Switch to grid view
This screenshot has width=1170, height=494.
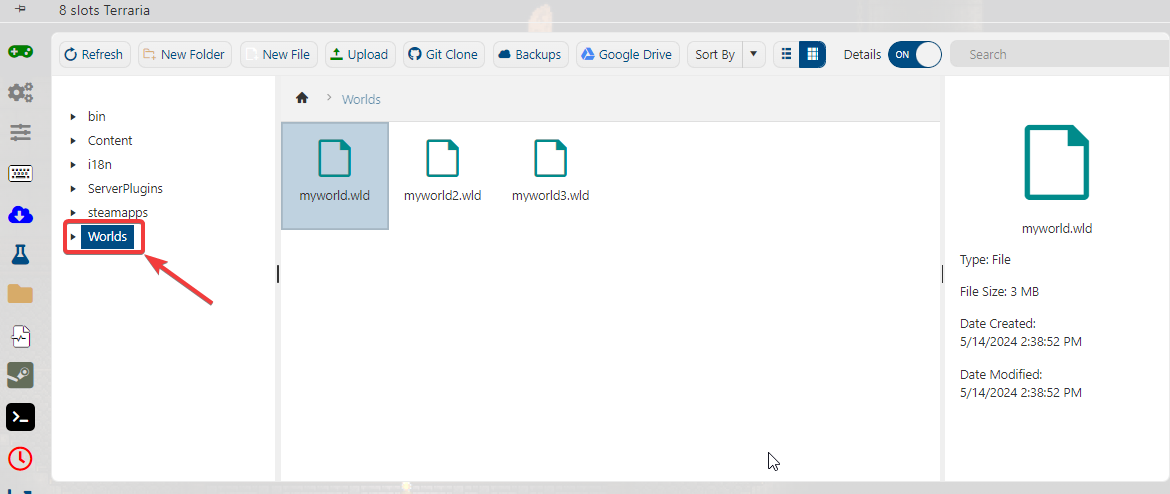[813, 54]
